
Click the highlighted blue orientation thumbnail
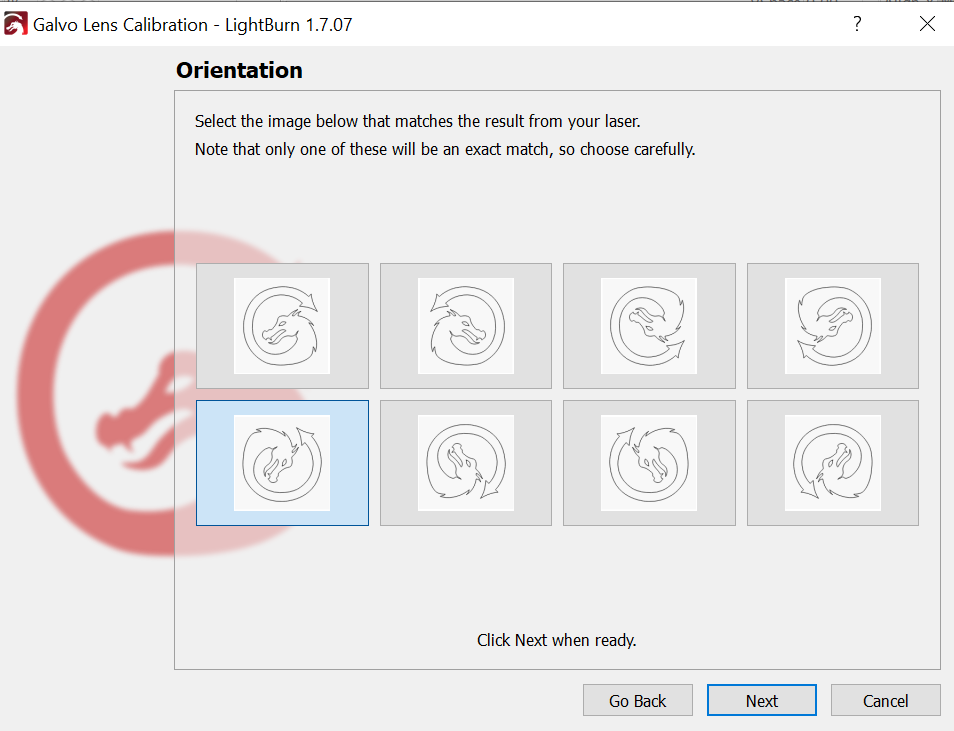coord(282,463)
